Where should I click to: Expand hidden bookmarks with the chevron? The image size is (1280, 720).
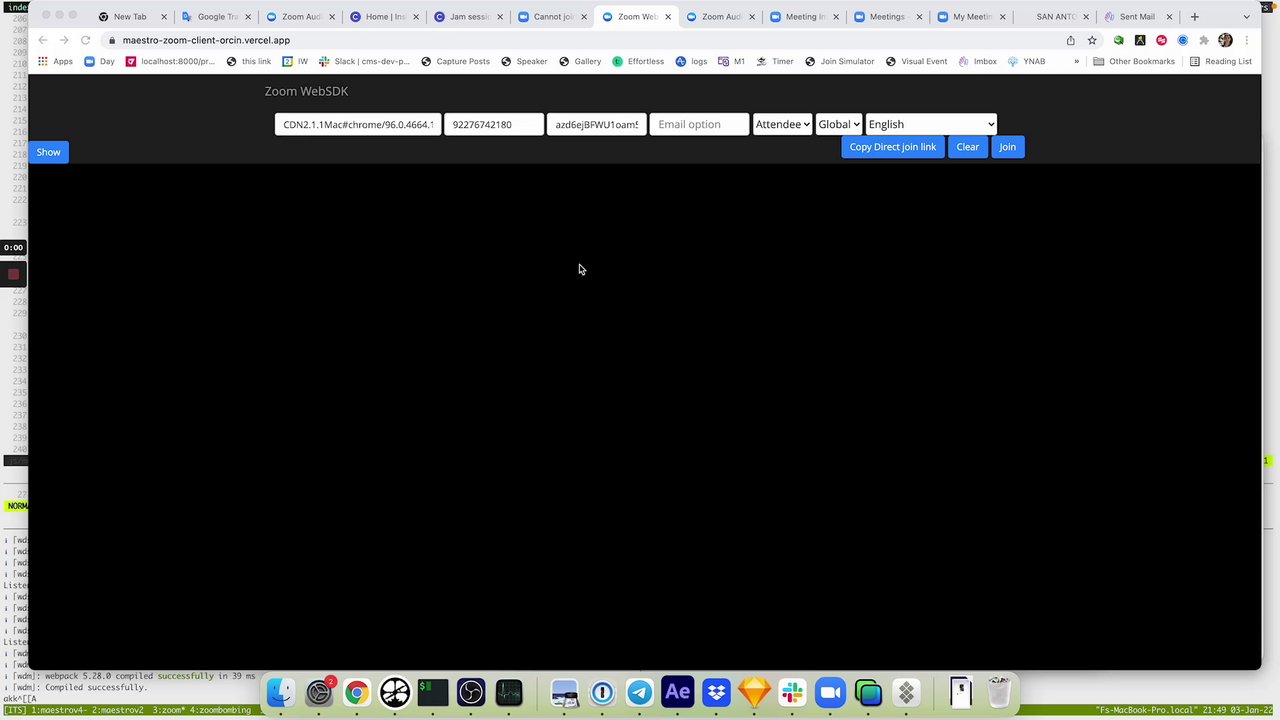pos(1076,61)
